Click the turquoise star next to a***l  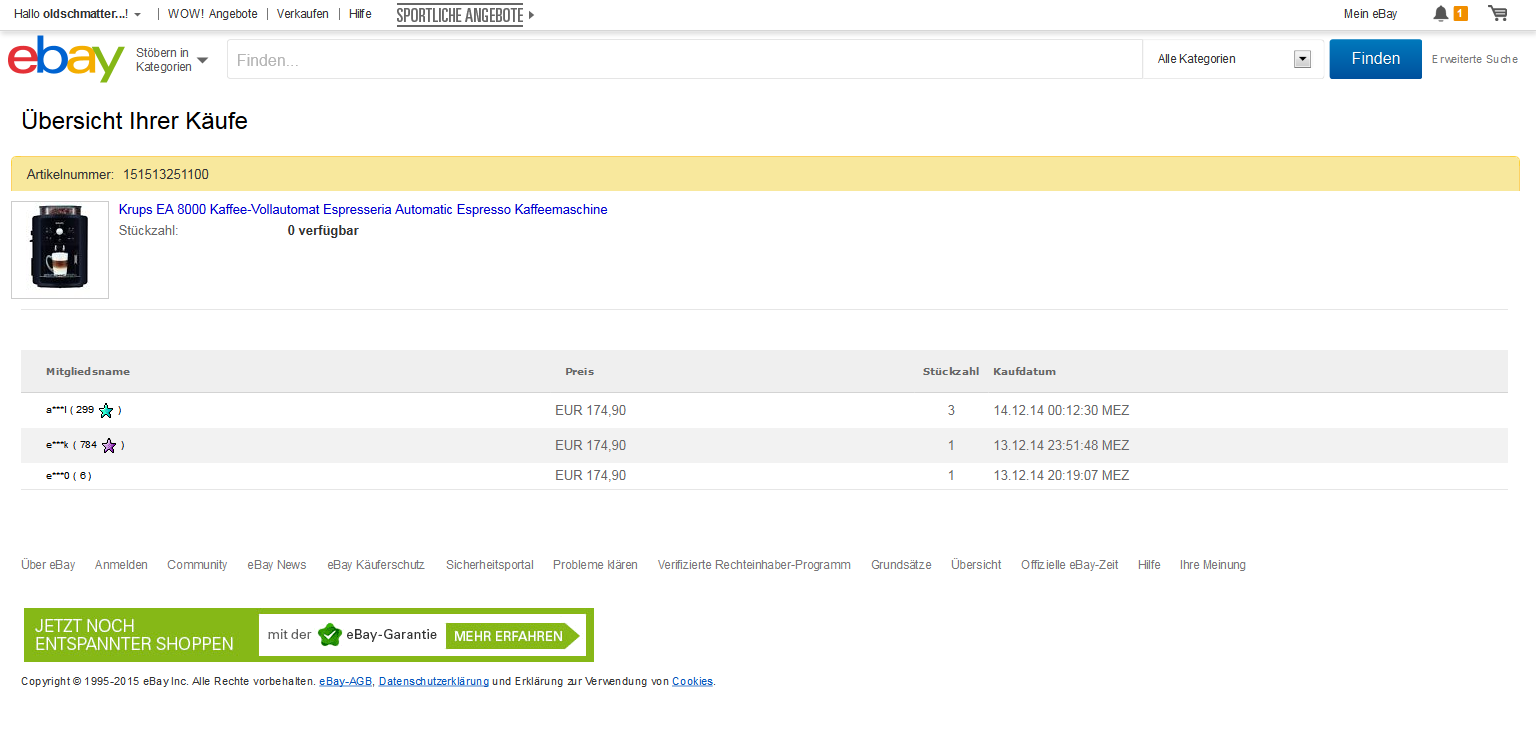(106, 410)
